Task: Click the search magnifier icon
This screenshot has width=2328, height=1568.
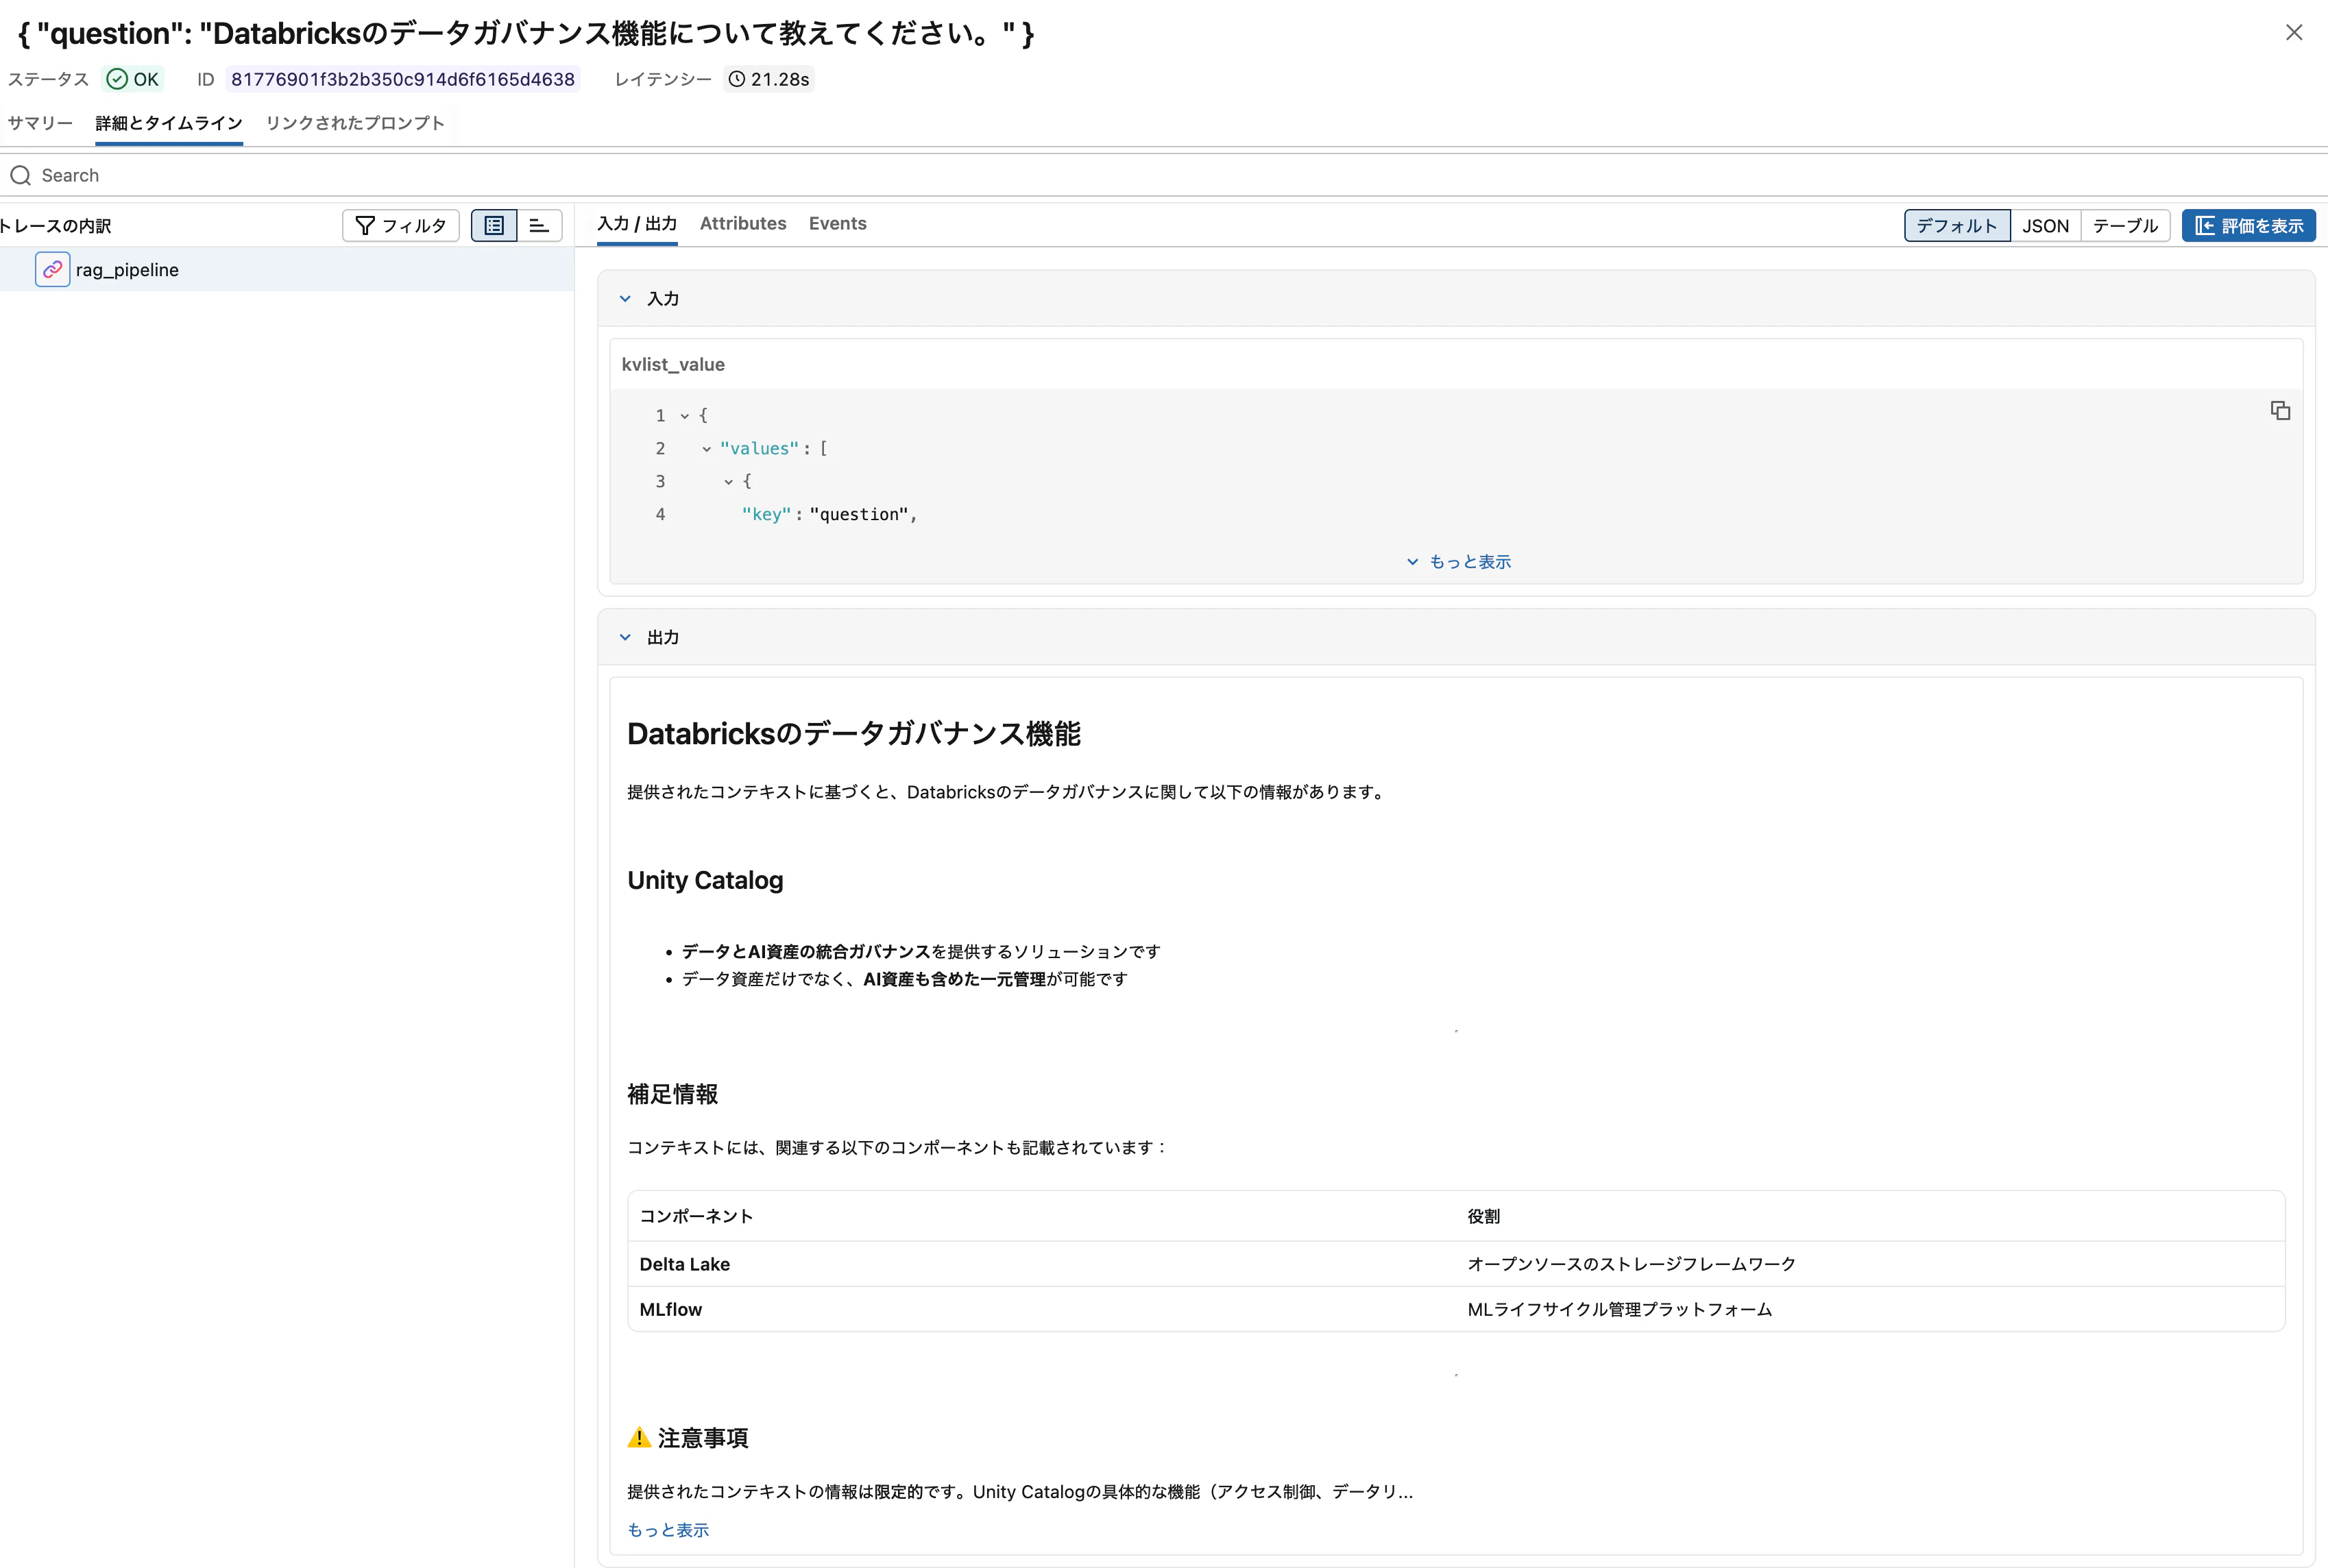Action: 20,175
